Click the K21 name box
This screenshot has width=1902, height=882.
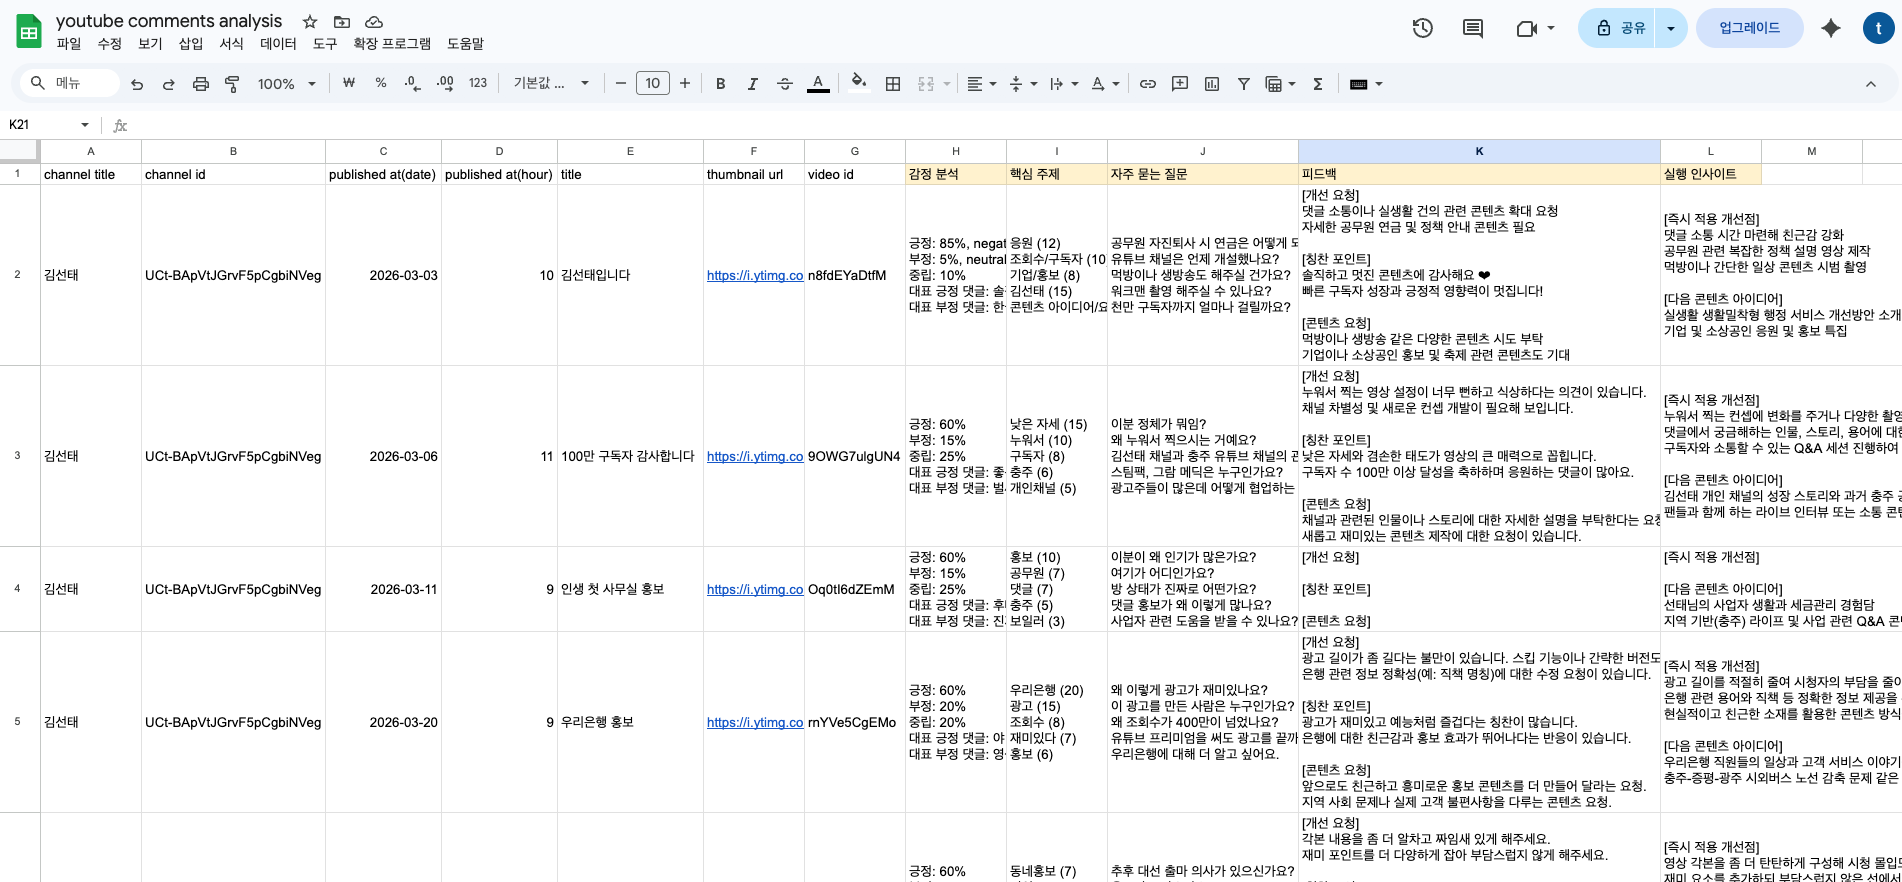pyautogui.click(x=40, y=125)
